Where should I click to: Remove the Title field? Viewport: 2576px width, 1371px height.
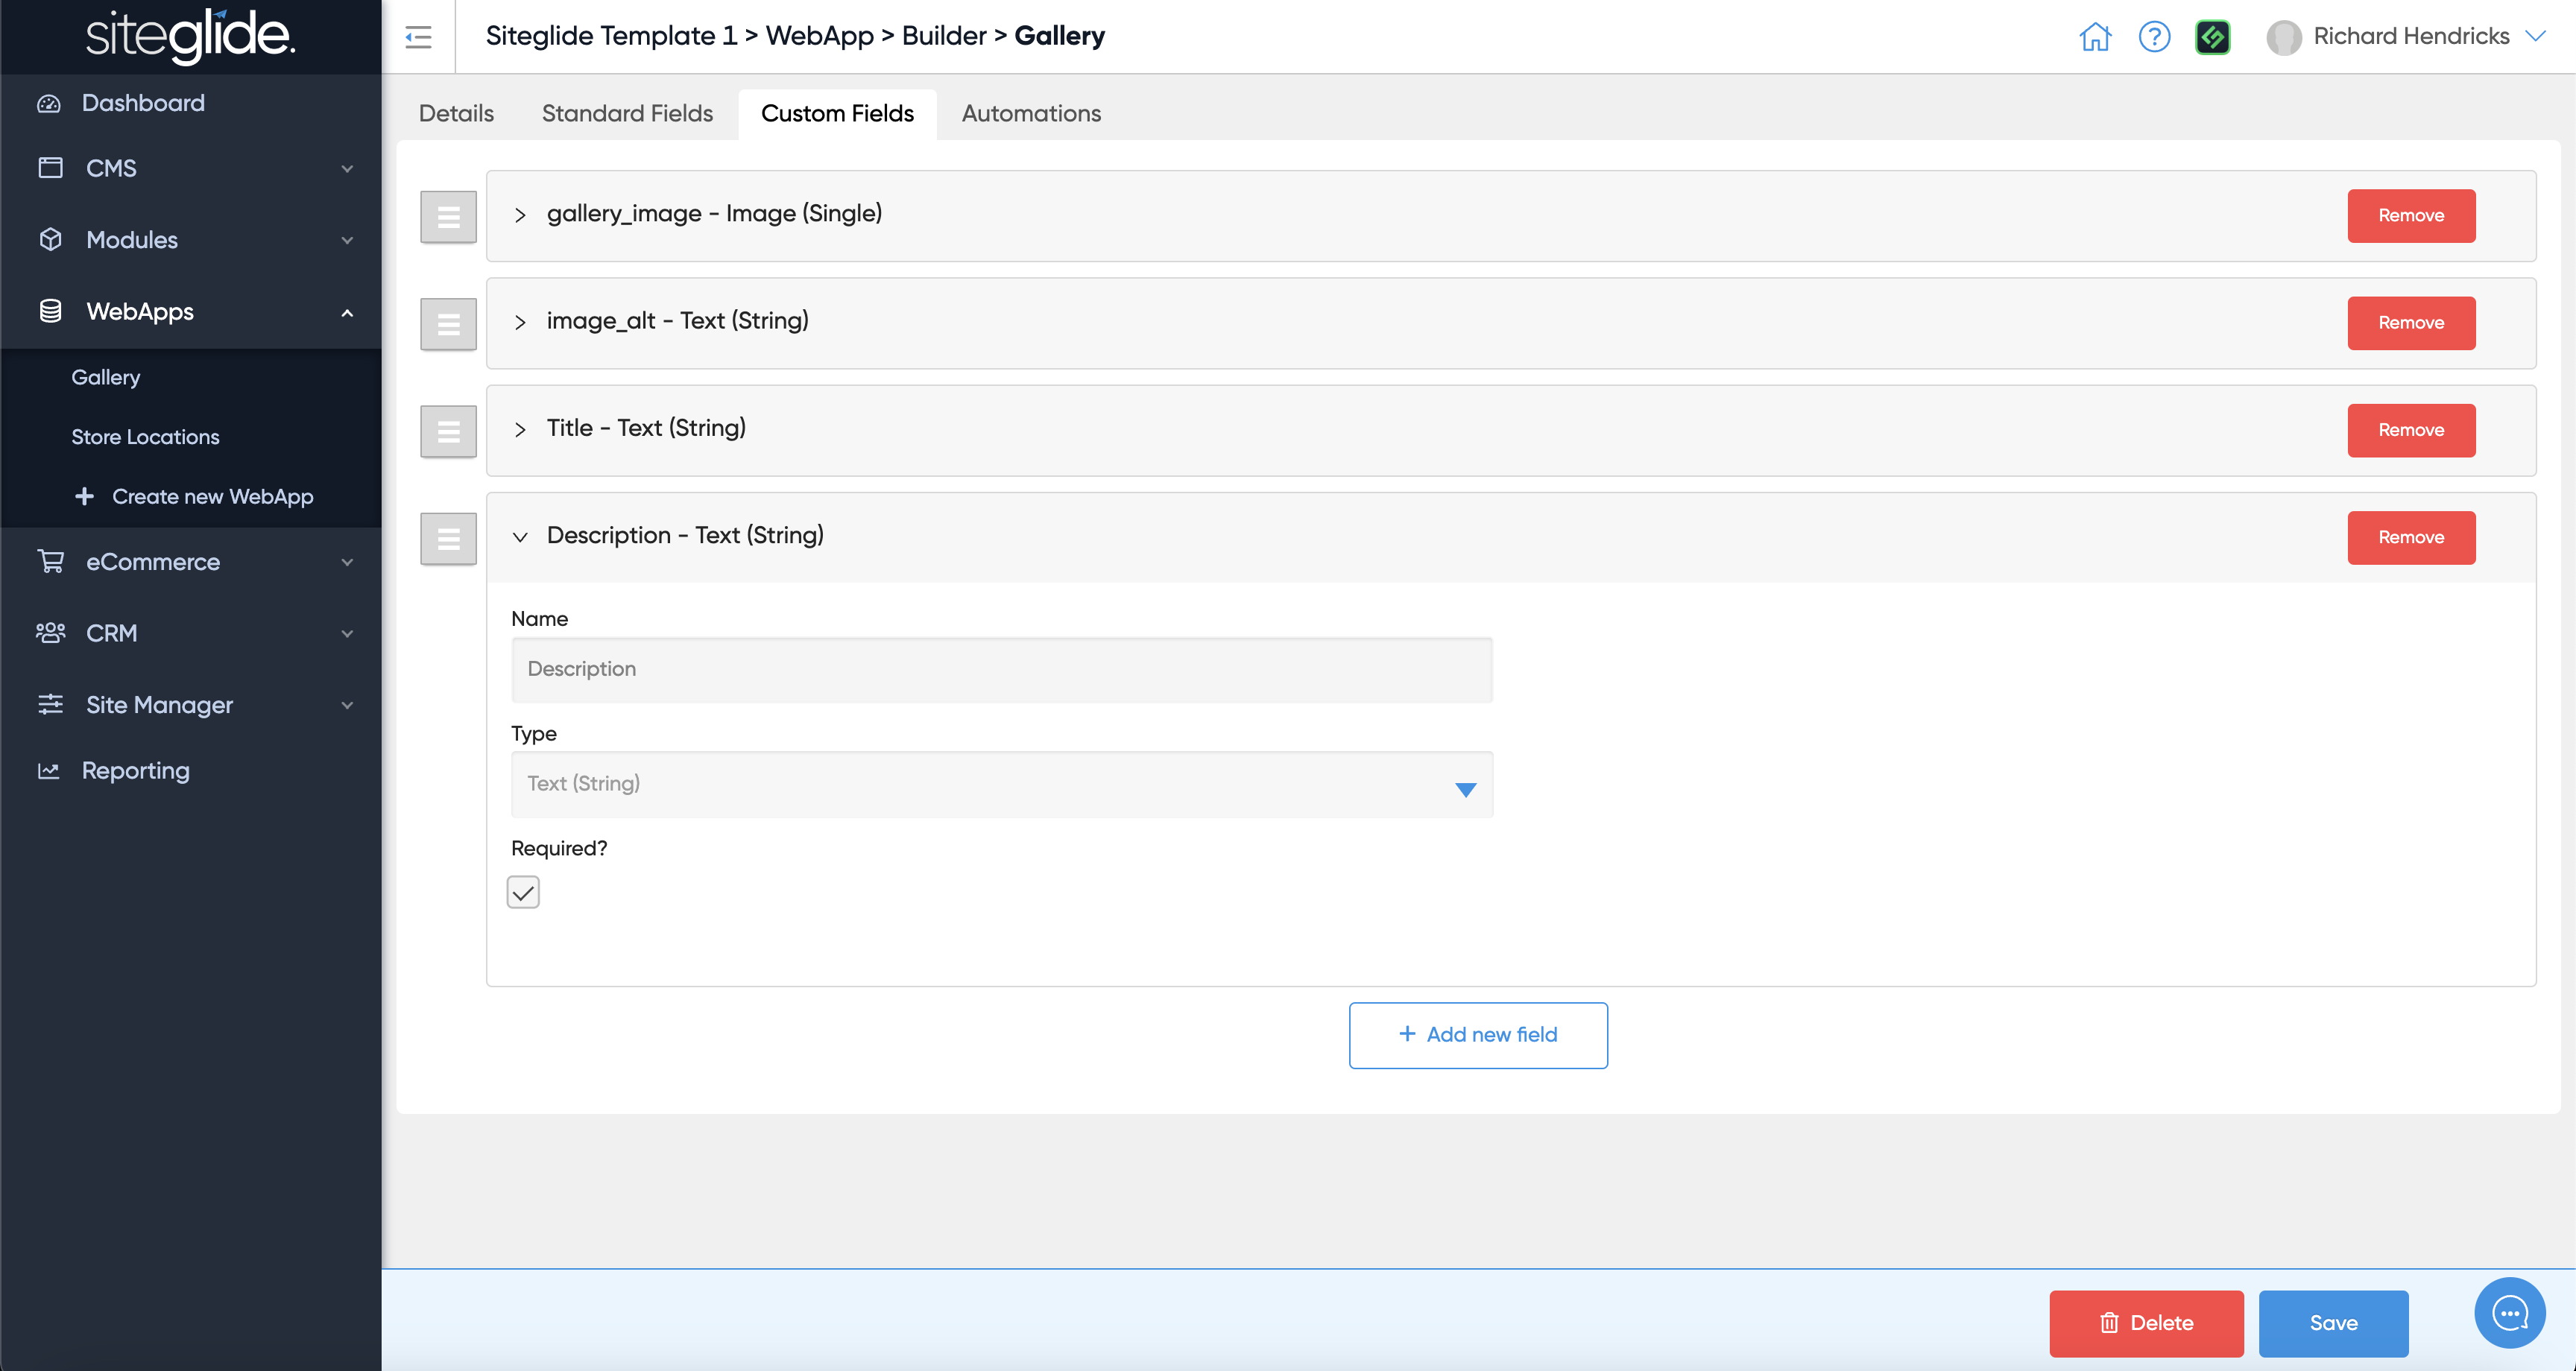(x=2410, y=430)
